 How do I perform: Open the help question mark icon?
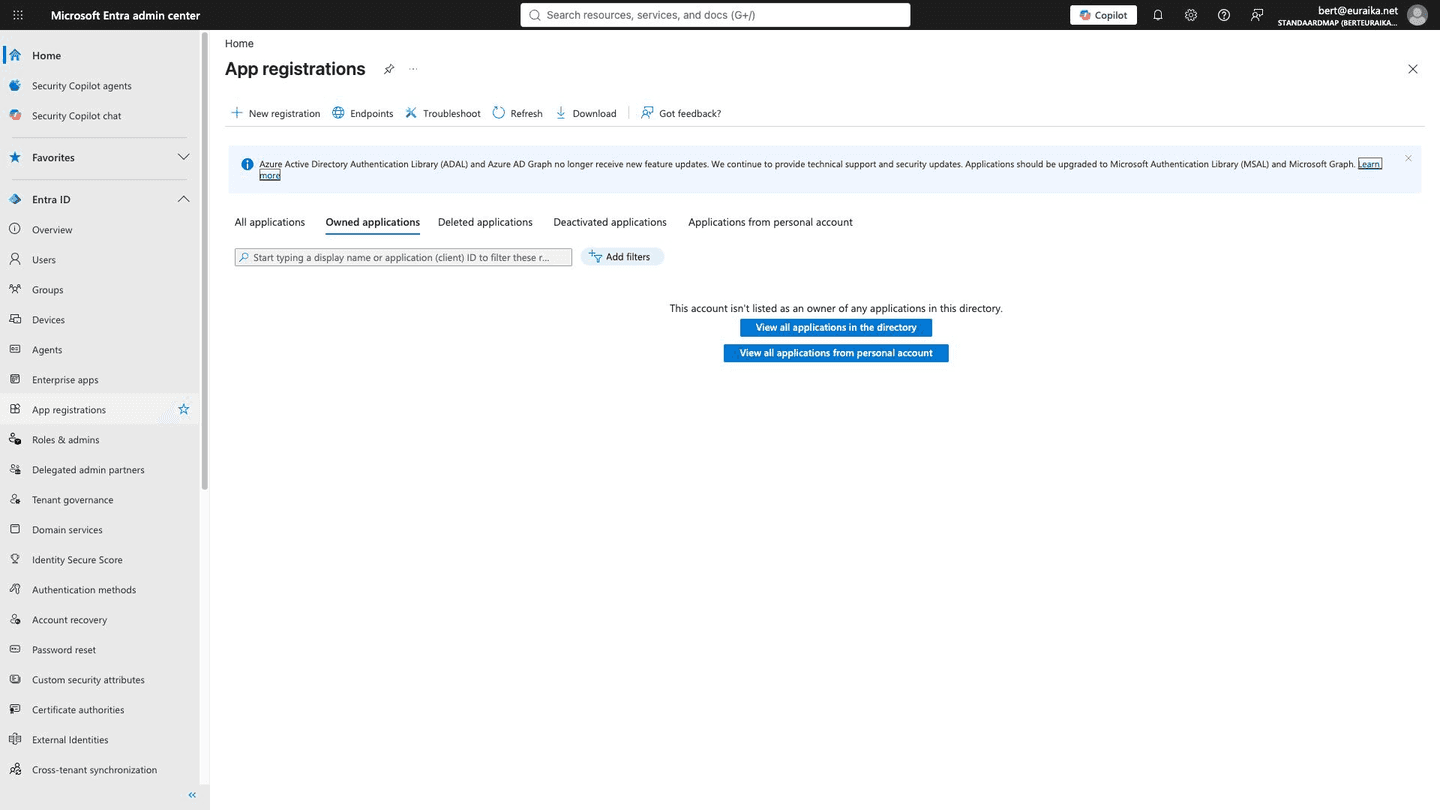pyautogui.click(x=1224, y=15)
